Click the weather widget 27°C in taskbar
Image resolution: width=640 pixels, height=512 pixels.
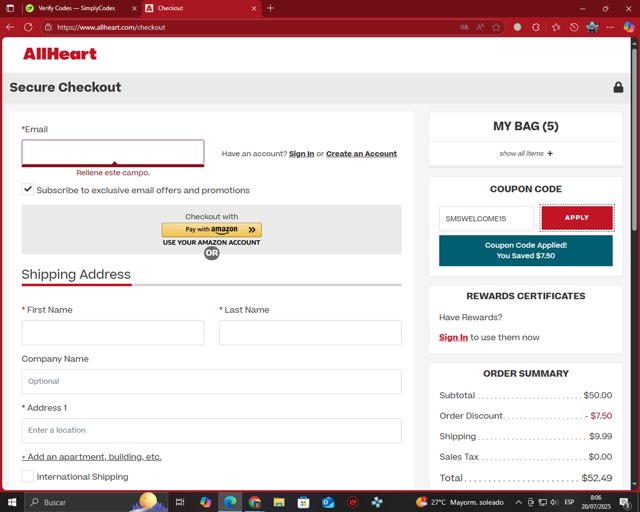point(460,502)
